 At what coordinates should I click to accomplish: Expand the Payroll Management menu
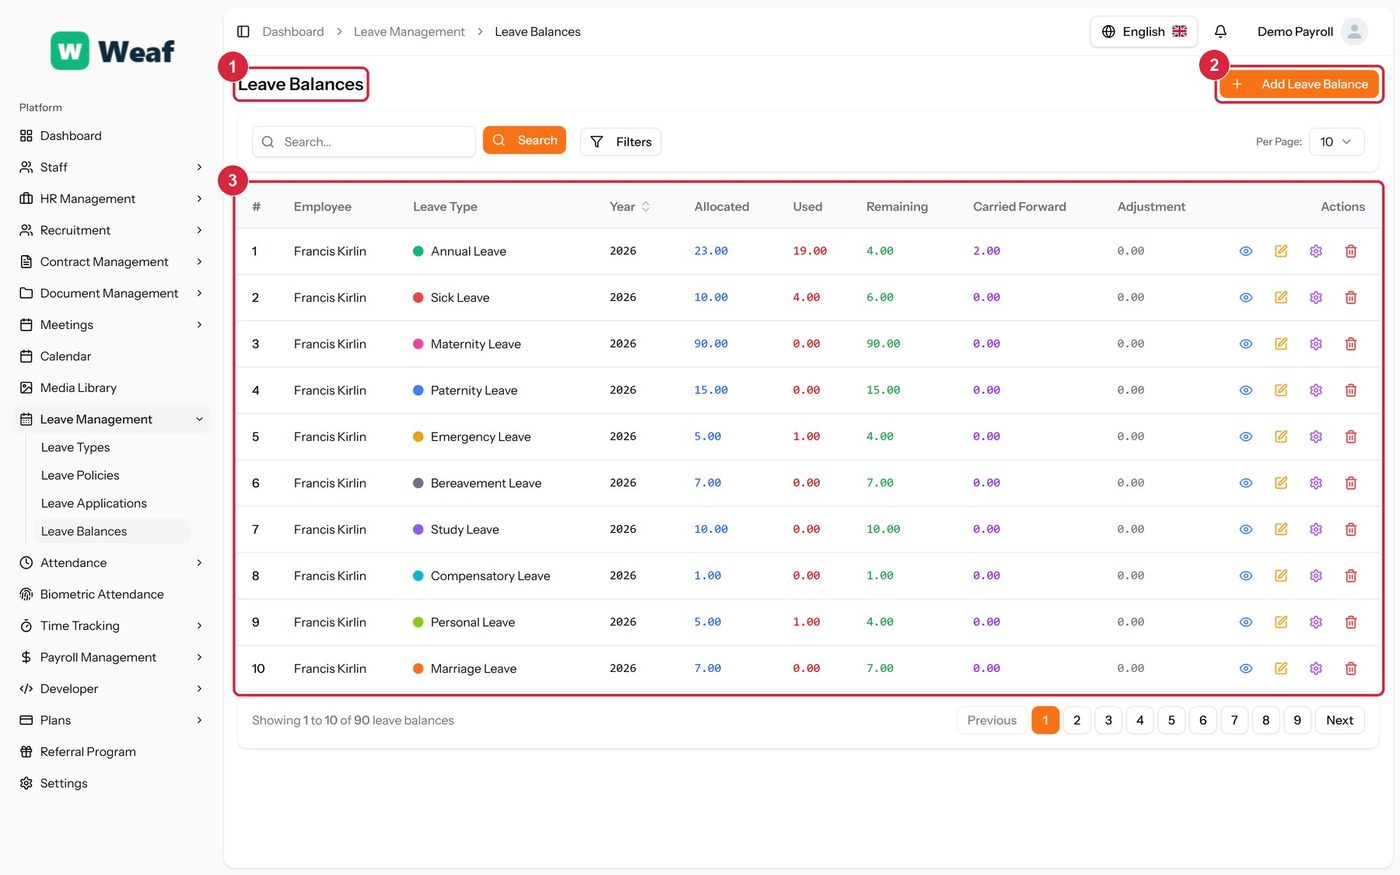point(111,657)
